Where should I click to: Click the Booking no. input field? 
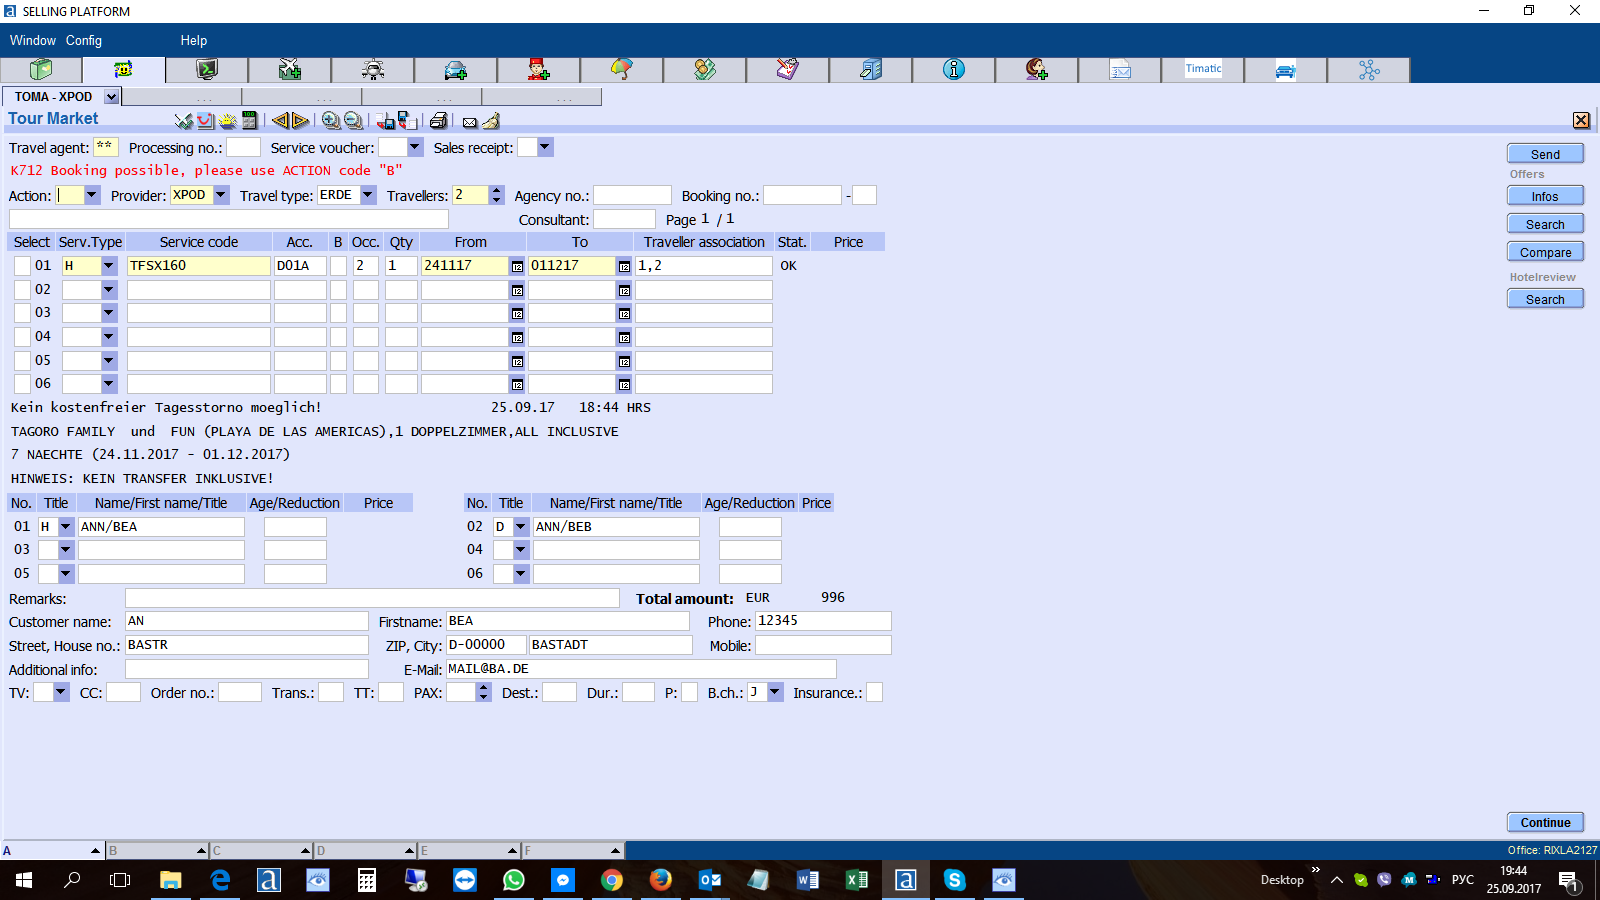pyautogui.click(x=803, y=195)
